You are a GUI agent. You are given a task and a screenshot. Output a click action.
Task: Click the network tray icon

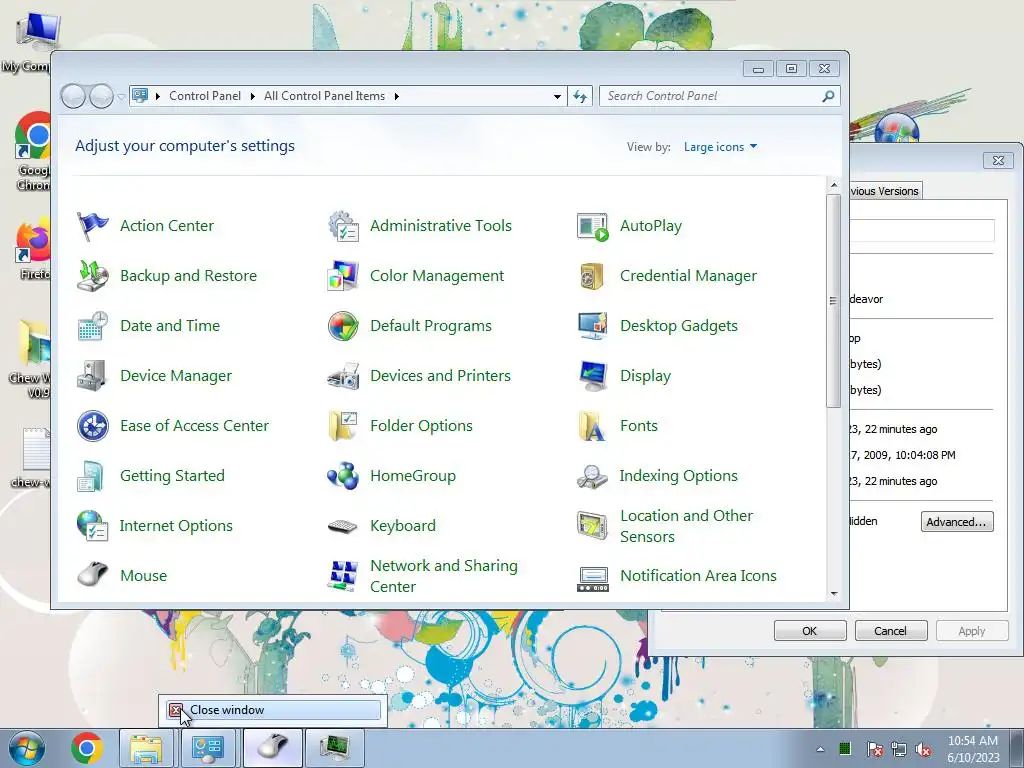tap(899, 749)
